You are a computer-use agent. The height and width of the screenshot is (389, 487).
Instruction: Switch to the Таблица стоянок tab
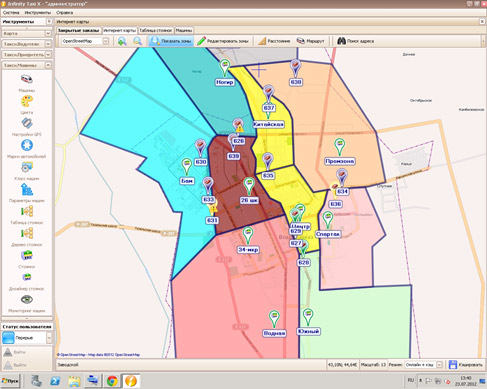point(155,30)
